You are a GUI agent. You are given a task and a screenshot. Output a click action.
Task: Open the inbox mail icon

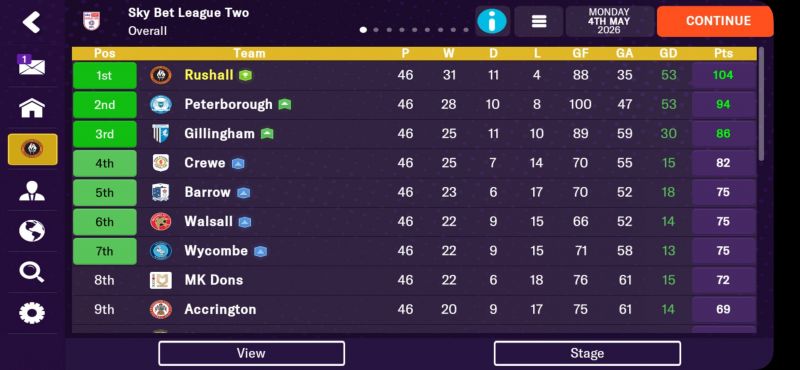32,65
